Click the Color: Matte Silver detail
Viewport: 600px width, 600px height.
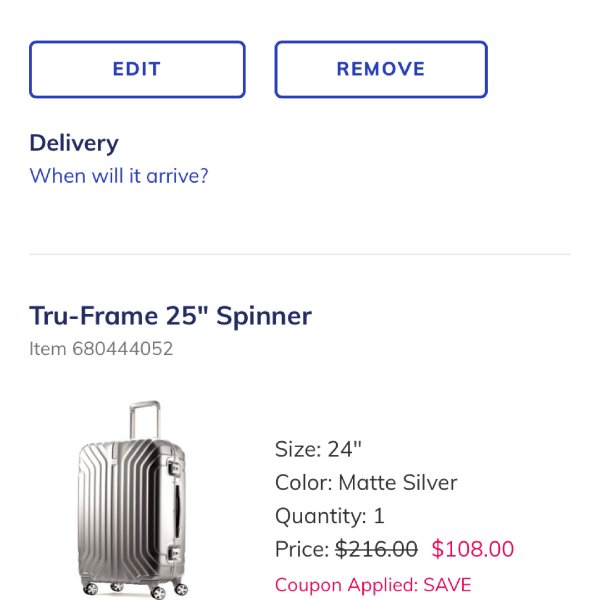click(x=366, y=483)
